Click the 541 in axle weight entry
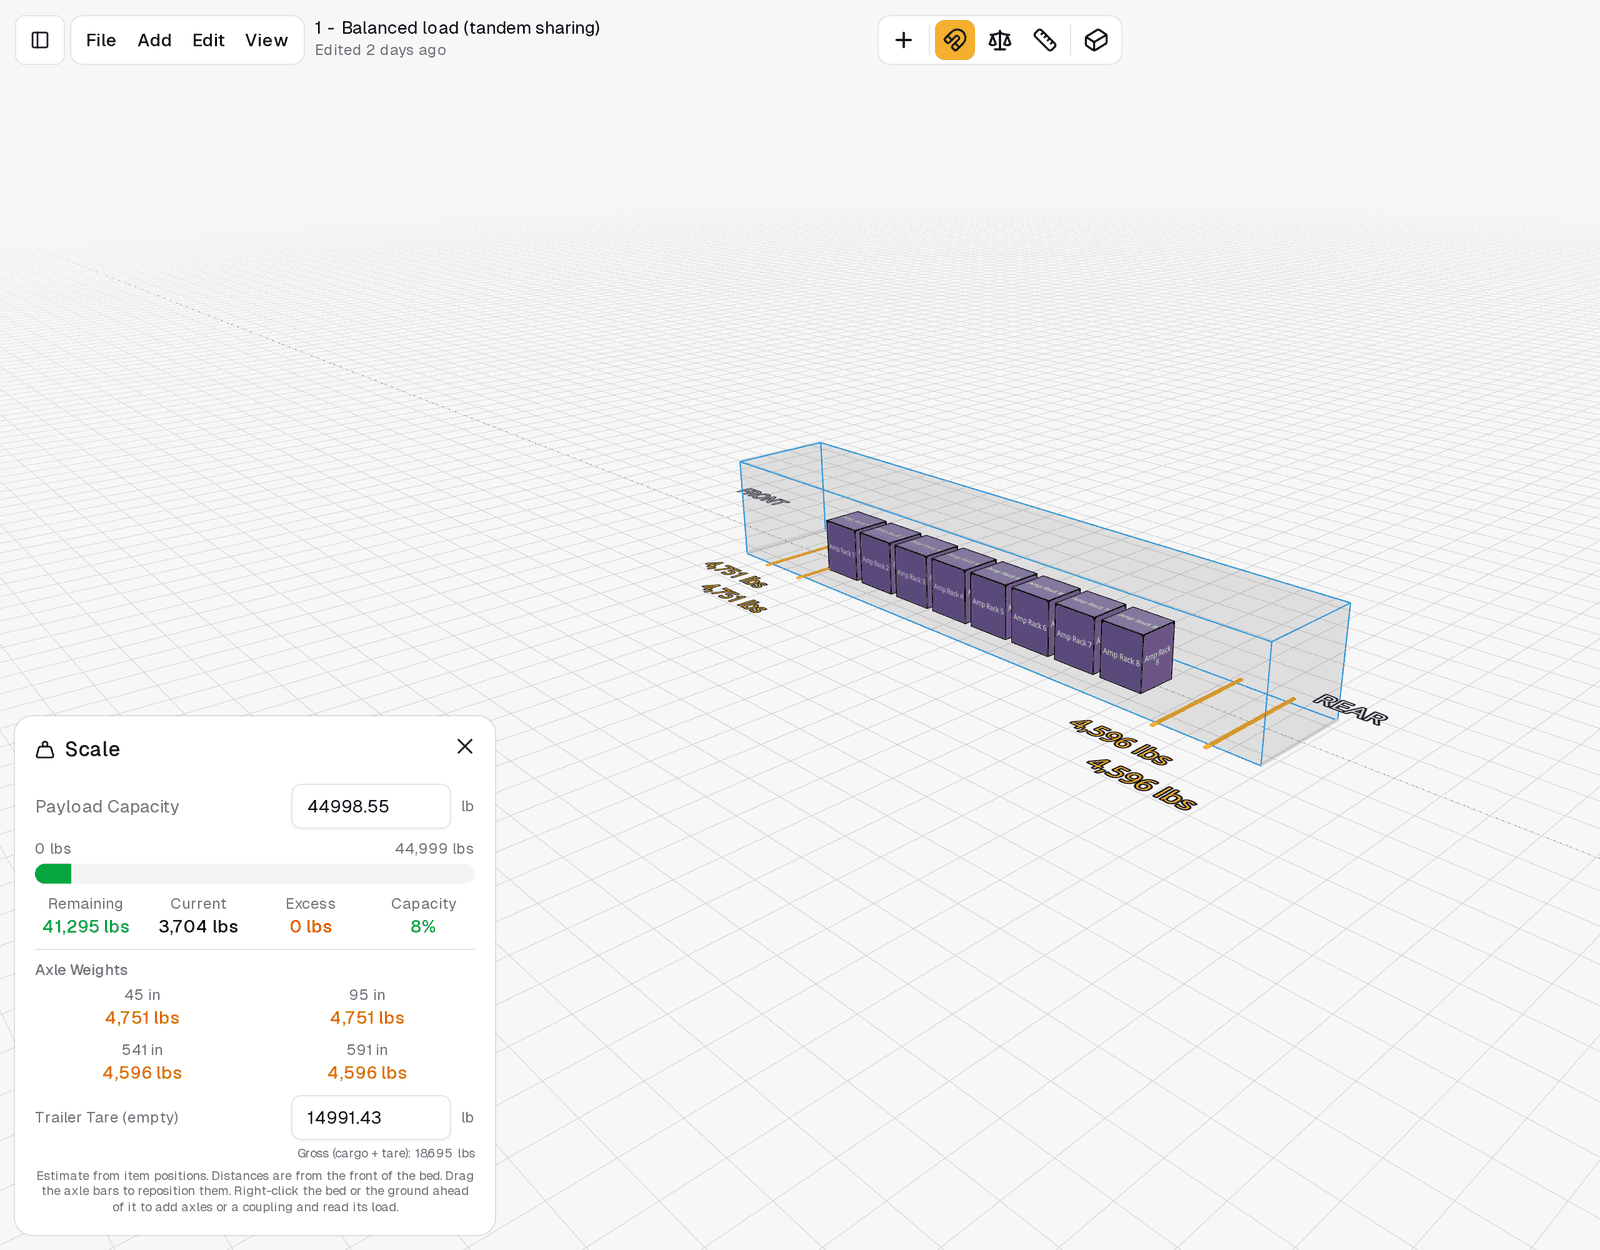The width and height of the screenshot is (1600, 1250). click(142, 1062)
